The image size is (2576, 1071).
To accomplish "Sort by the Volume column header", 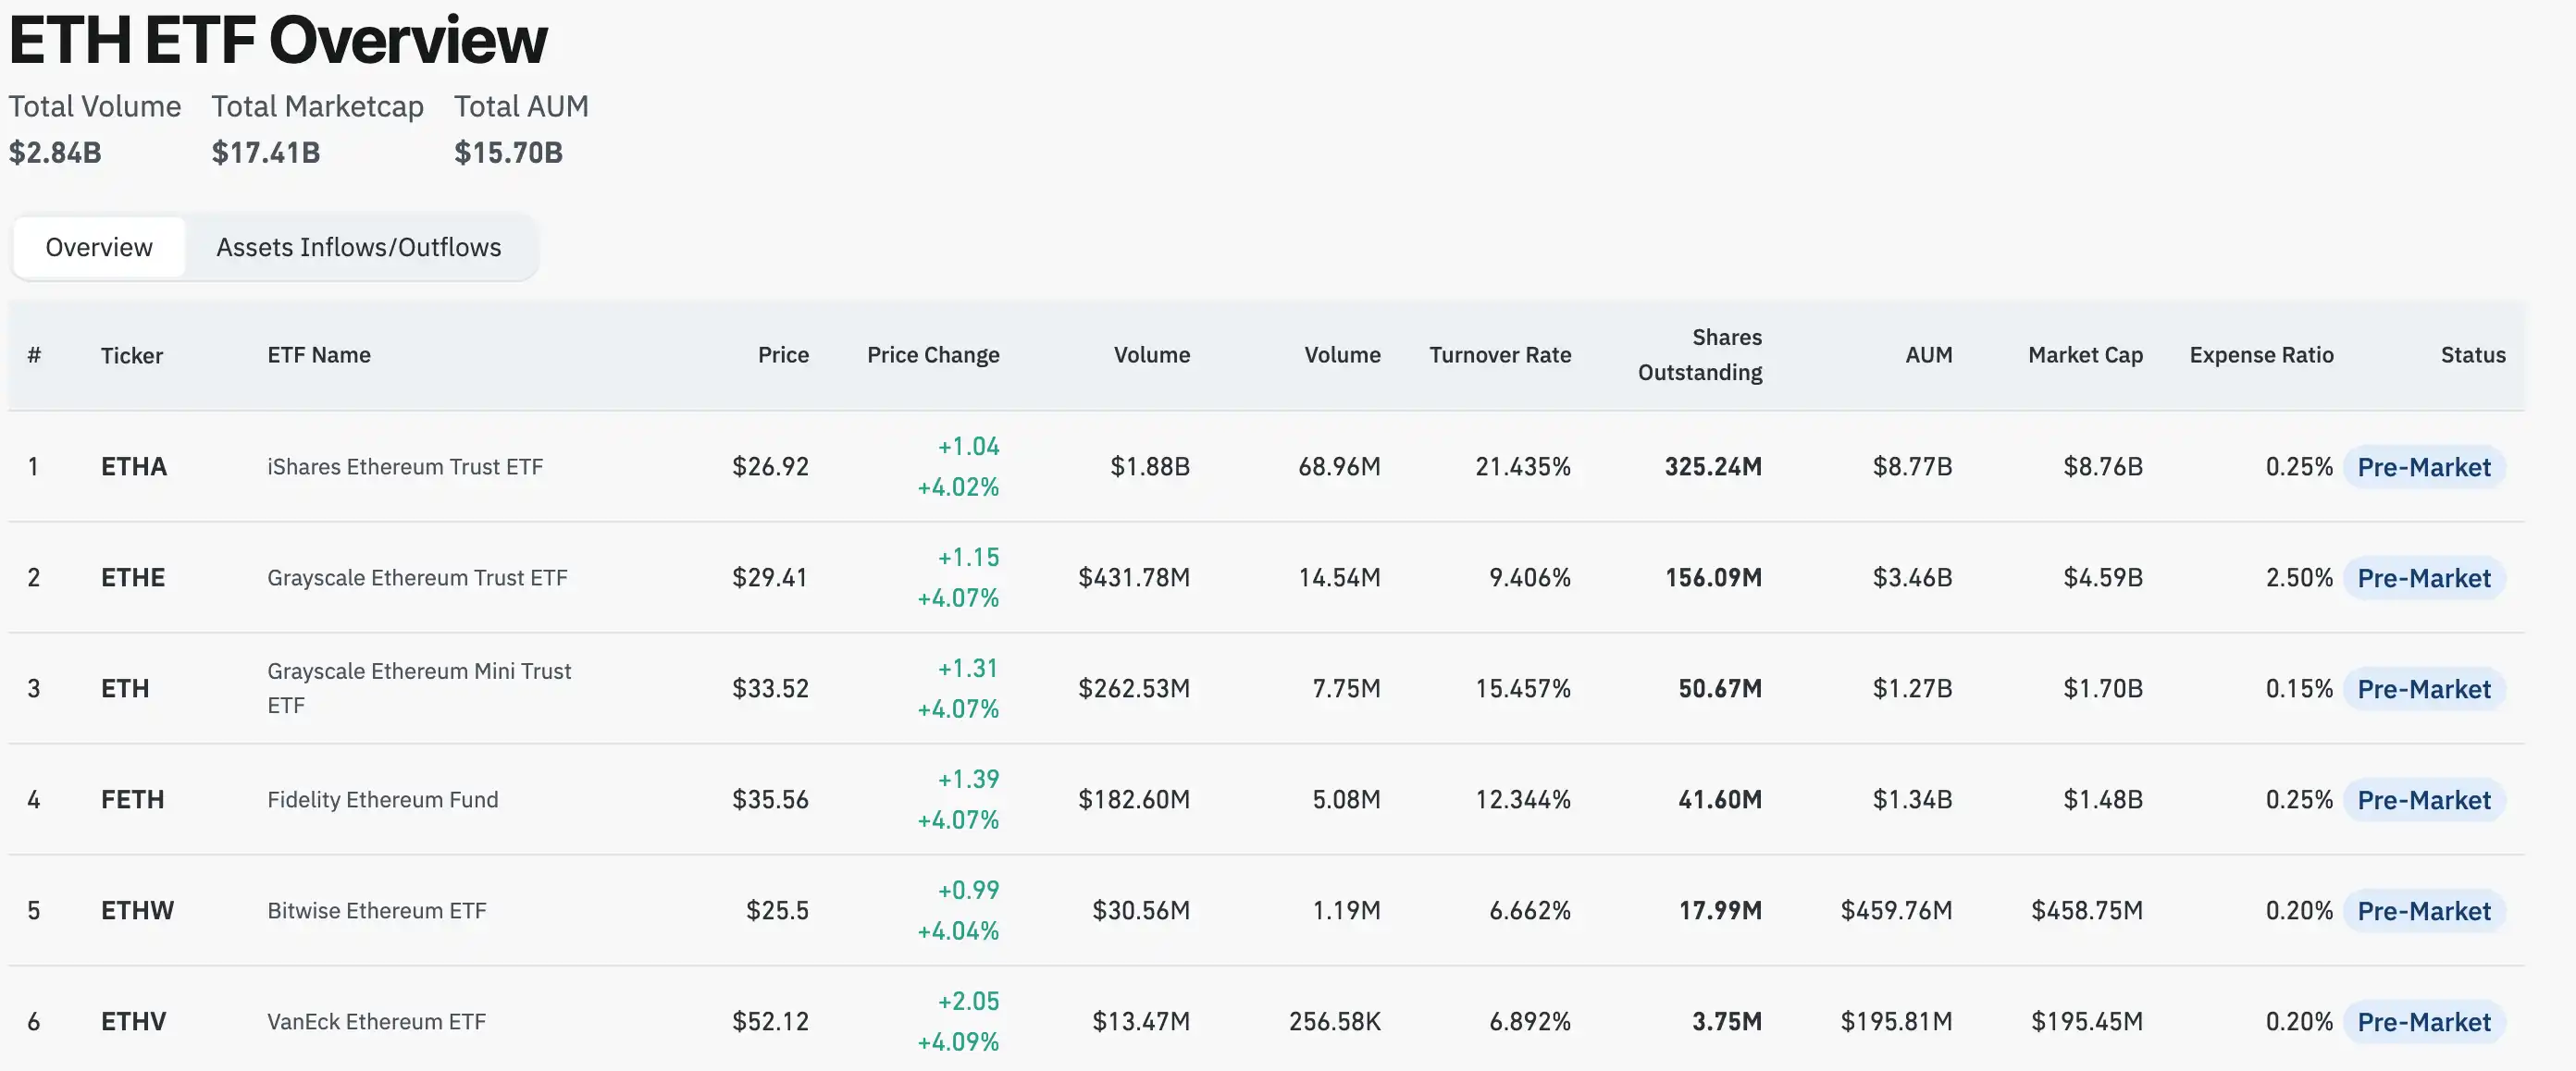I will tap(1151, 355).
